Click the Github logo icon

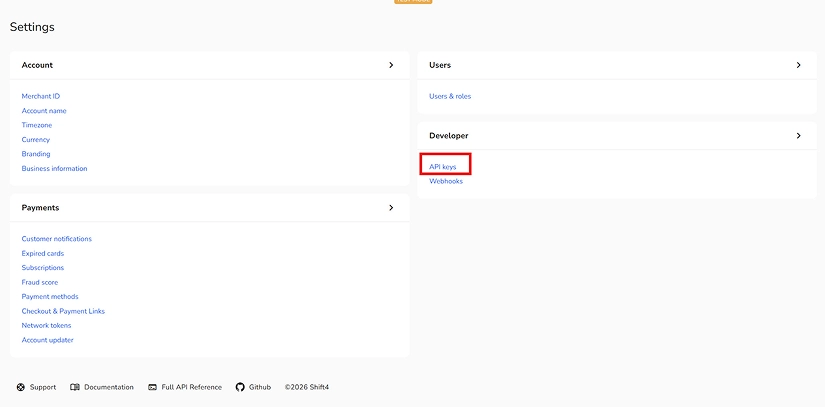click(240, 387)
